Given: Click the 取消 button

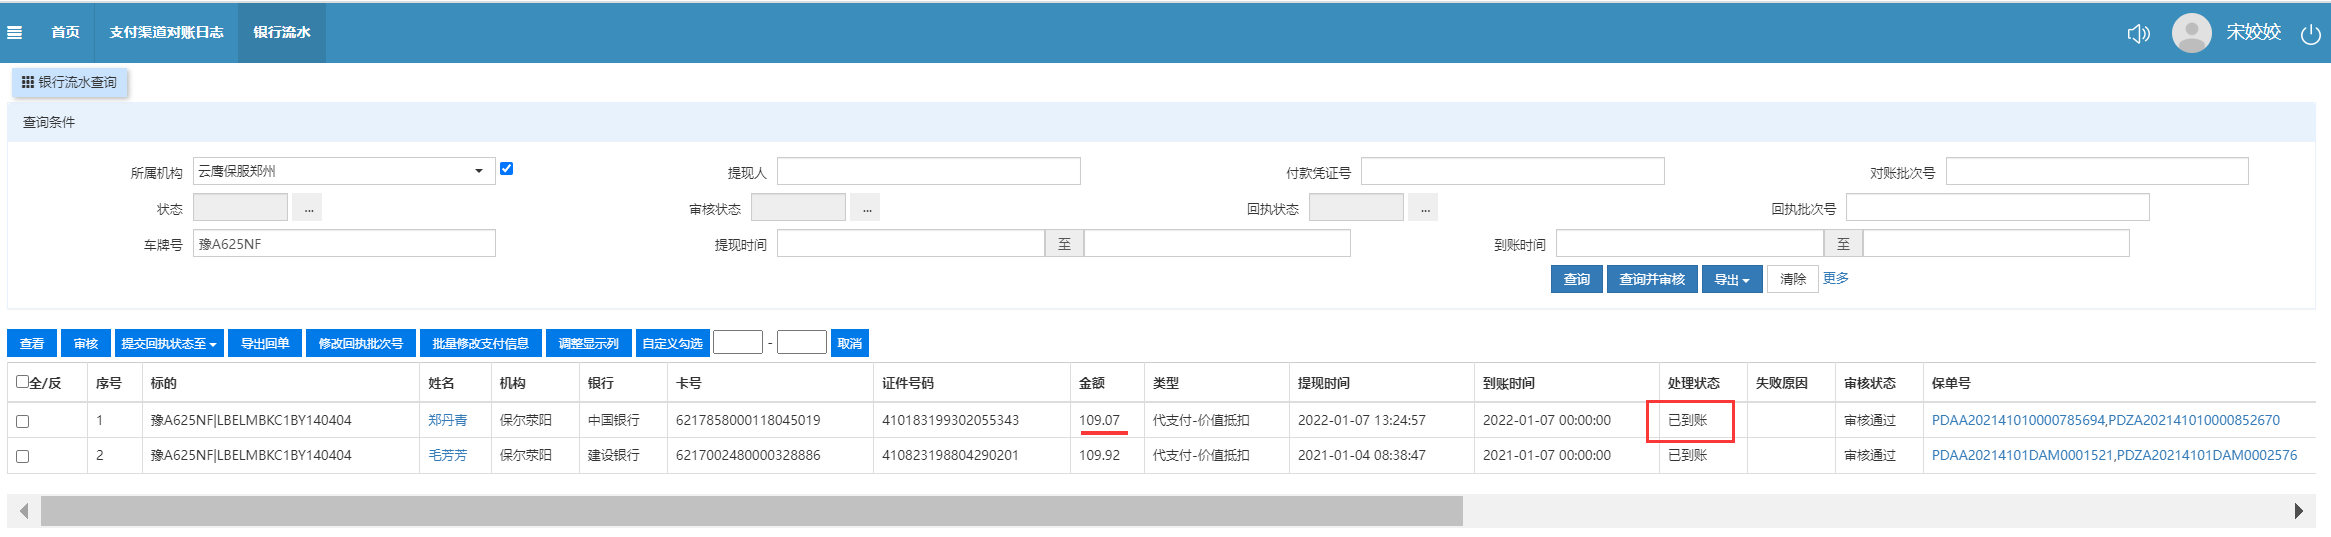Looking at the screenshot, I should pyautogui.click(x=850, y=343).
